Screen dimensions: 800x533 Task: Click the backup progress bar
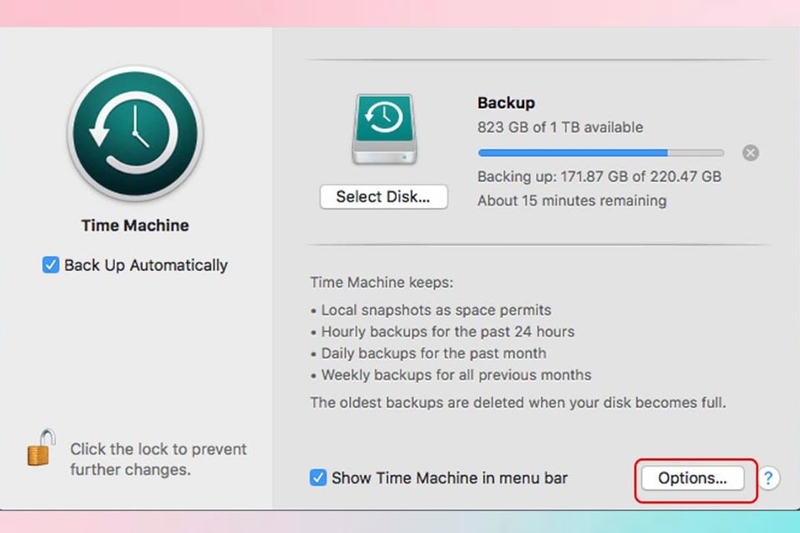tap(601, 153)
